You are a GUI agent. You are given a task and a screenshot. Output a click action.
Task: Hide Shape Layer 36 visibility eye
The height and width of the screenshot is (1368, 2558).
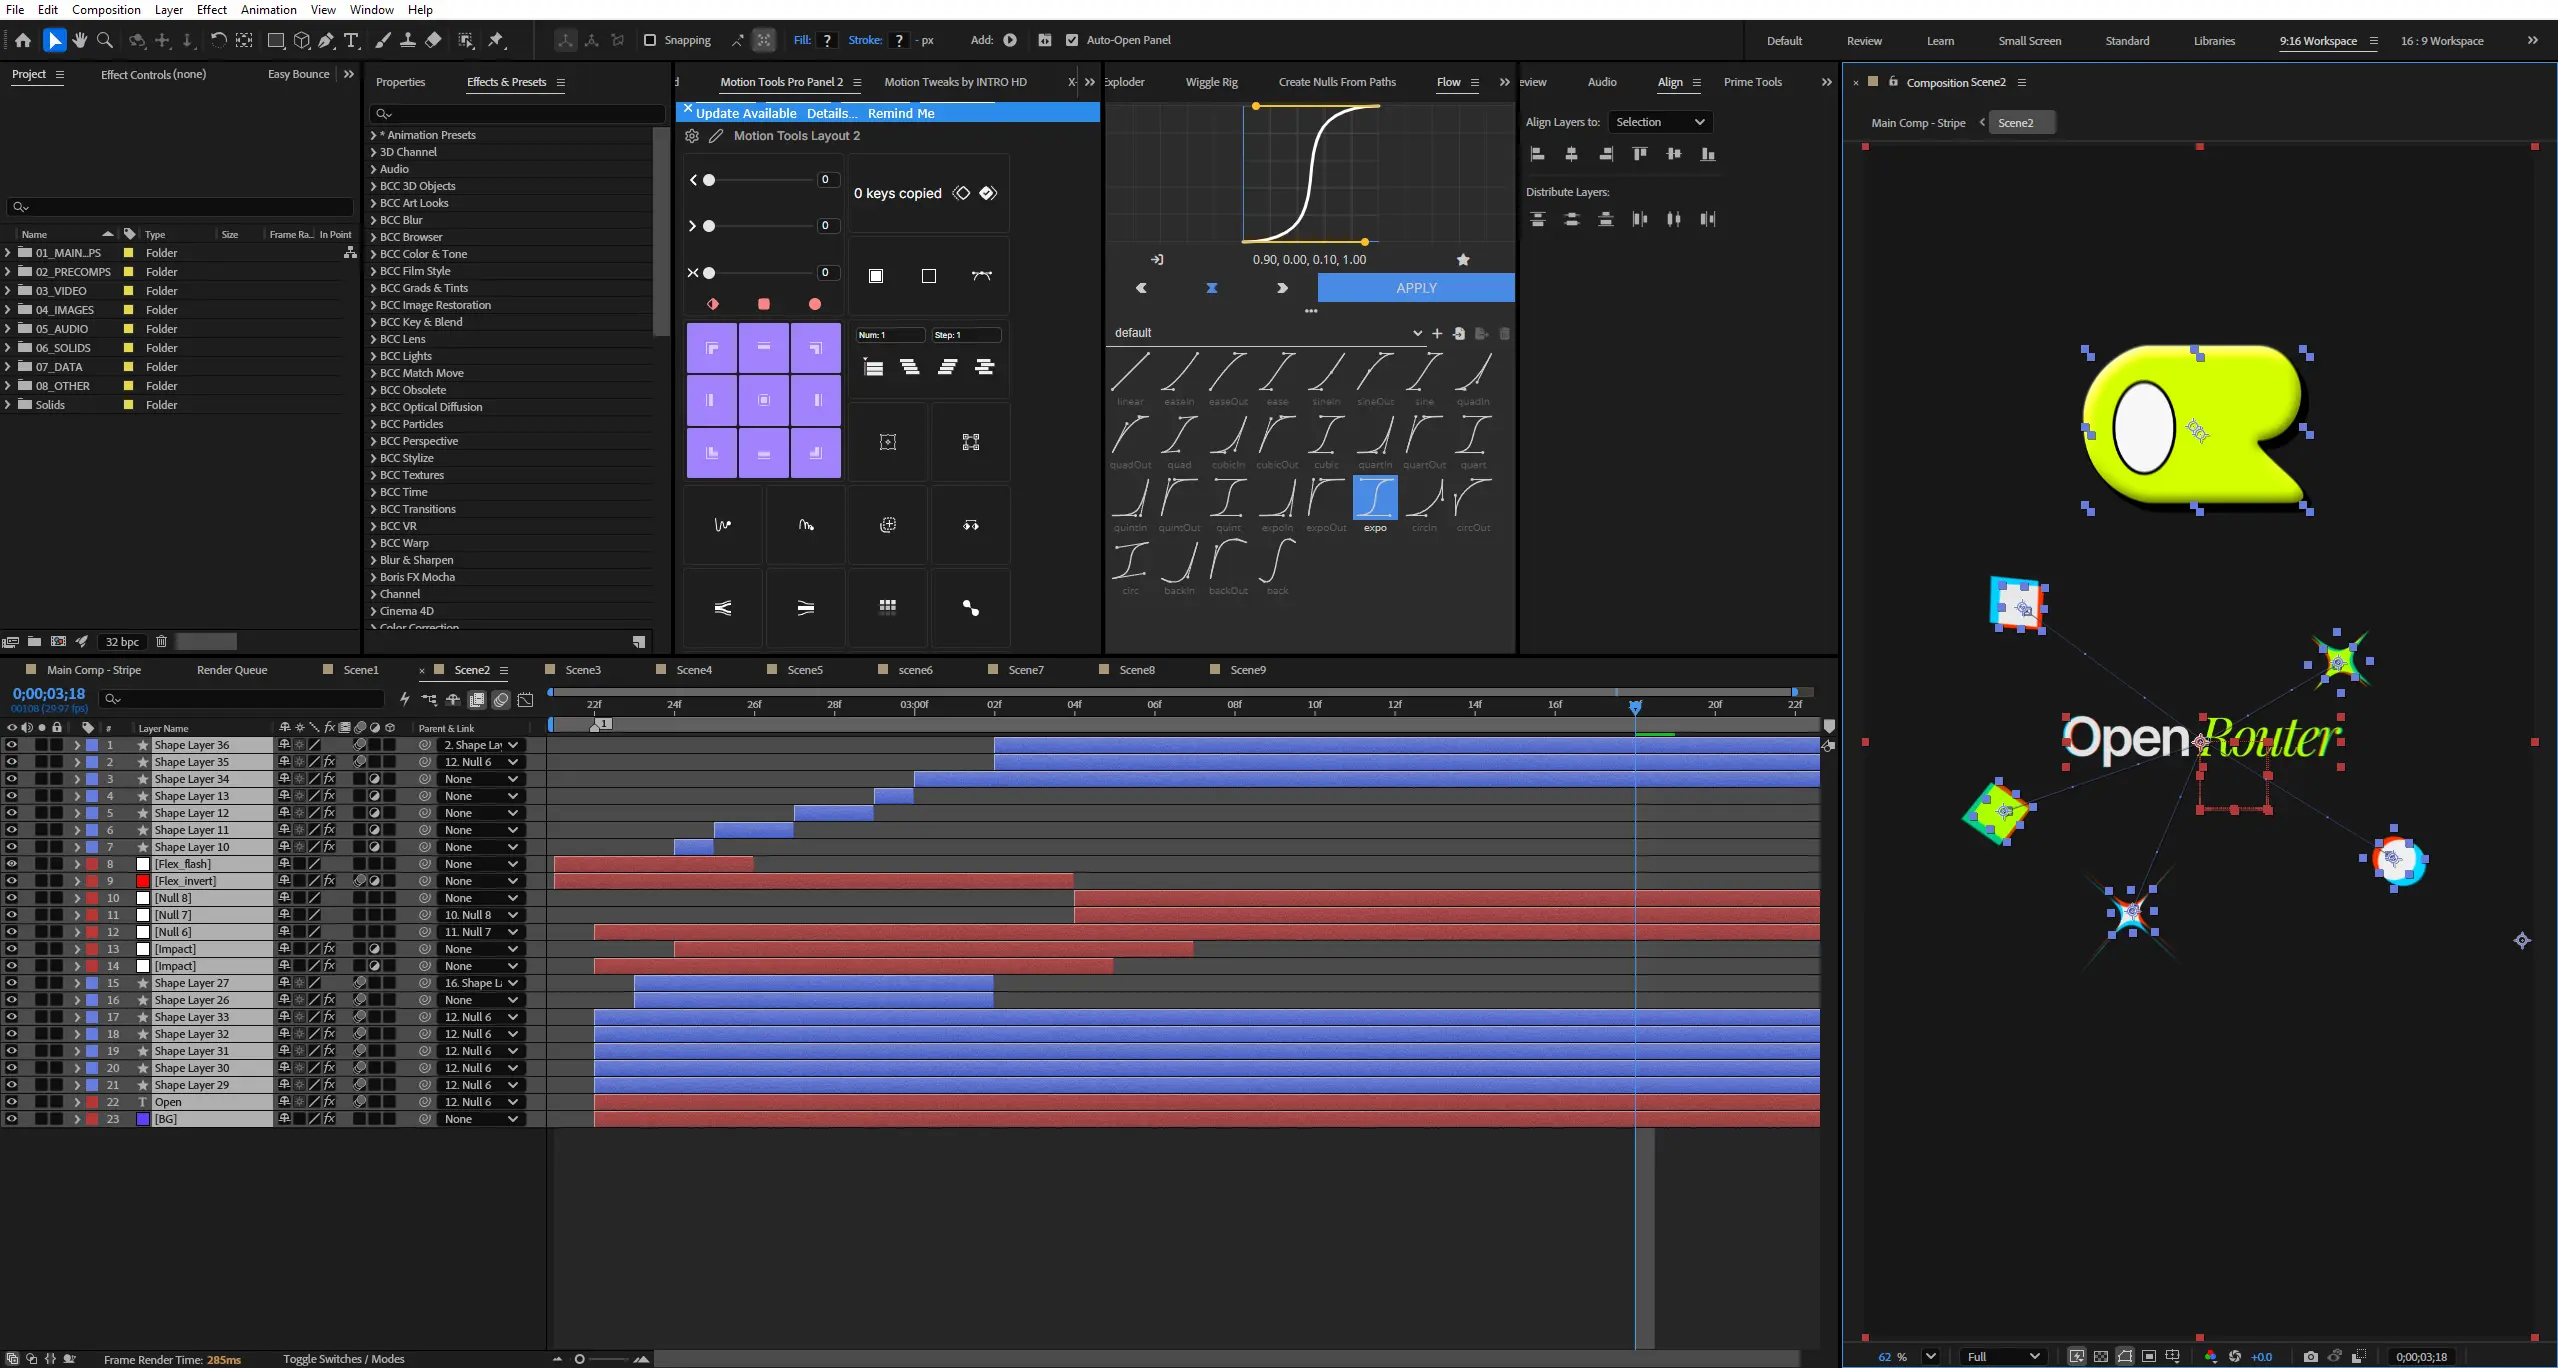(x=11, y=745)
